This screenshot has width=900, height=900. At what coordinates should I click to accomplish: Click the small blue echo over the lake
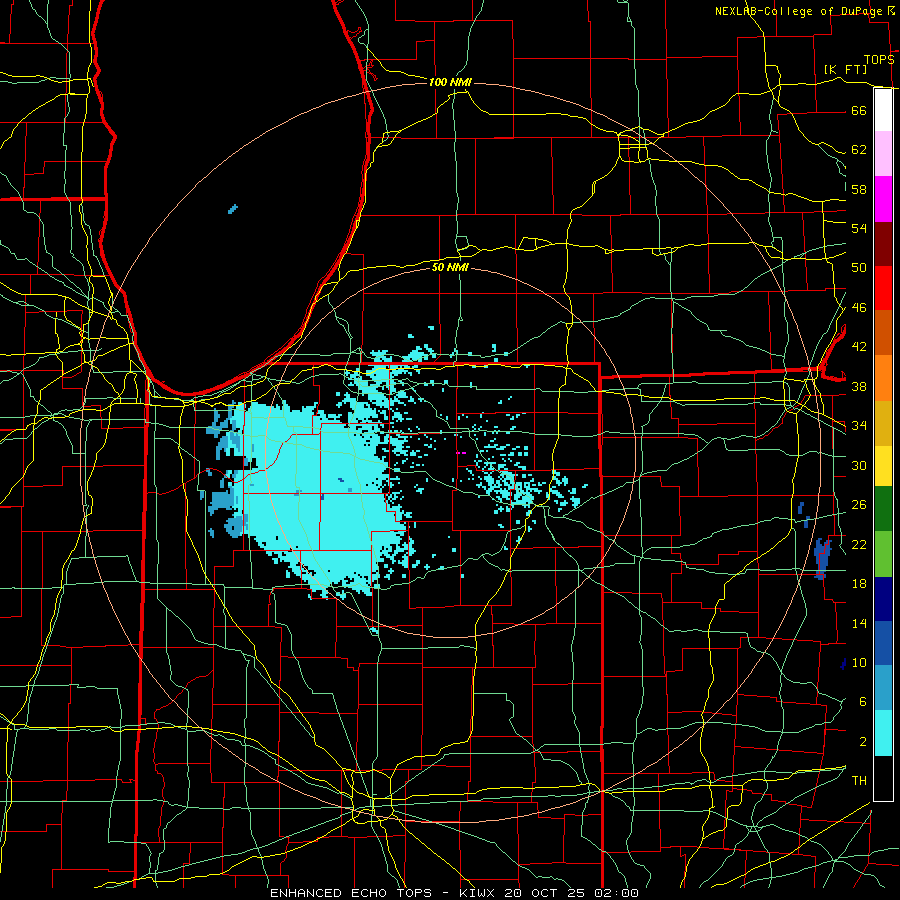233,209
